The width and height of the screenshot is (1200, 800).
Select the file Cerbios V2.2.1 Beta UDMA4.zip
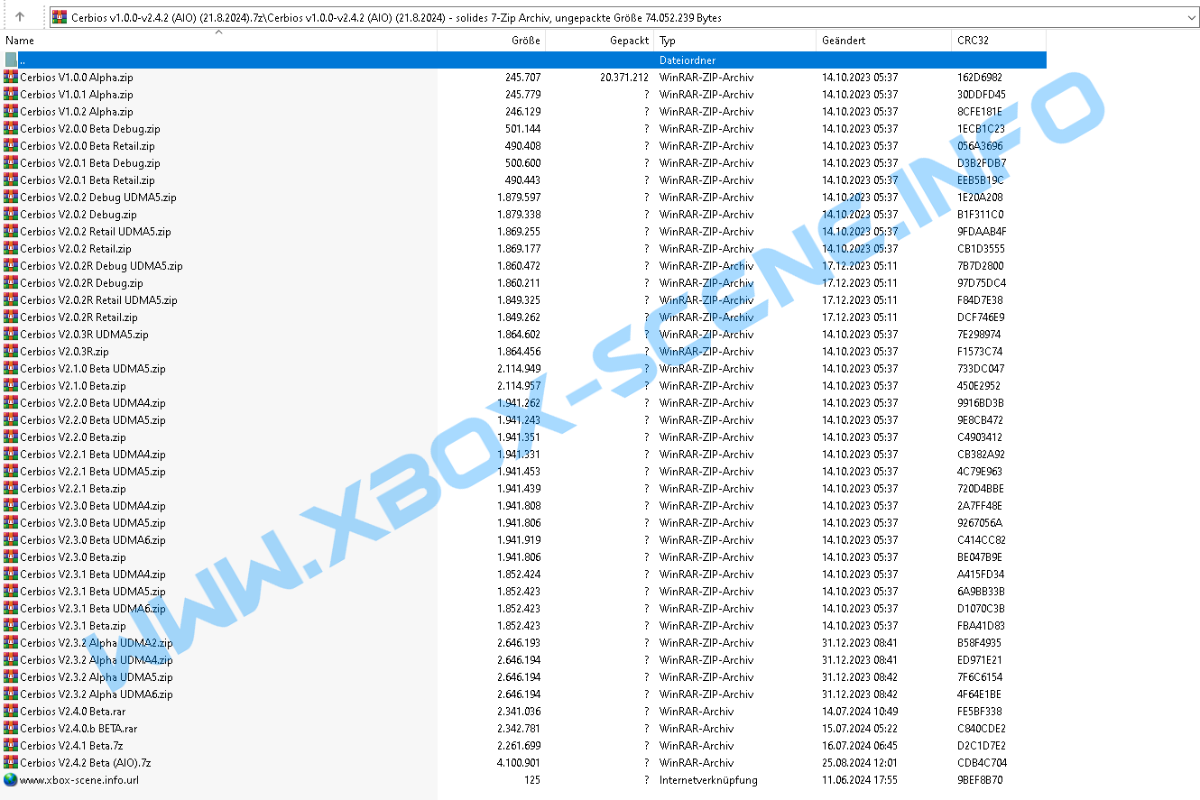[92, 454]
